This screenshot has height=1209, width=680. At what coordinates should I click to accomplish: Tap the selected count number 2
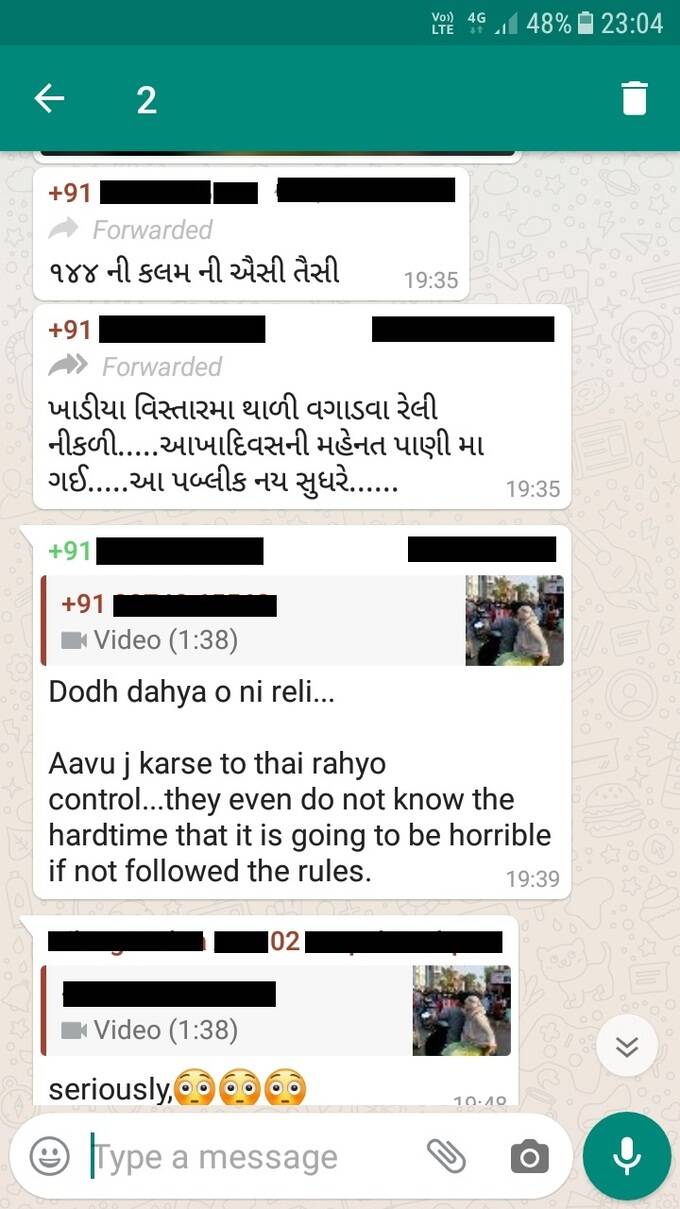tap(146, 99)
